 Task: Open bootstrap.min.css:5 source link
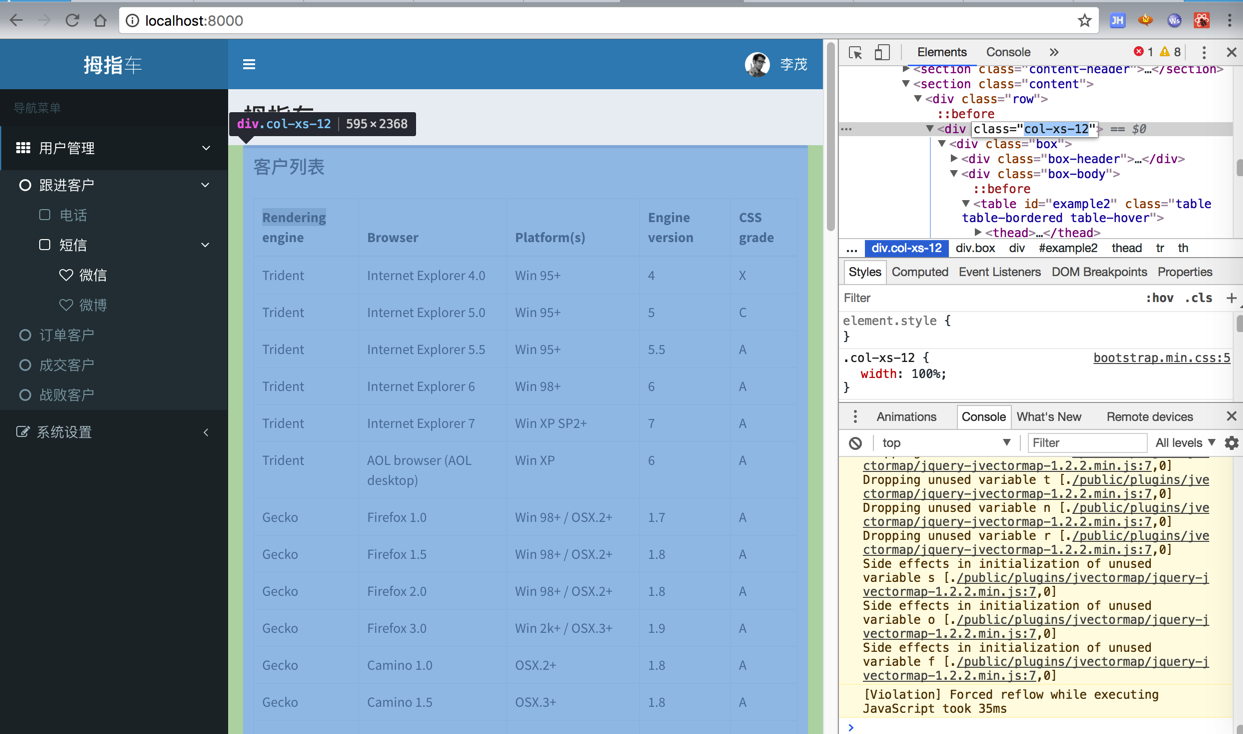click(x=1161, y=358)
